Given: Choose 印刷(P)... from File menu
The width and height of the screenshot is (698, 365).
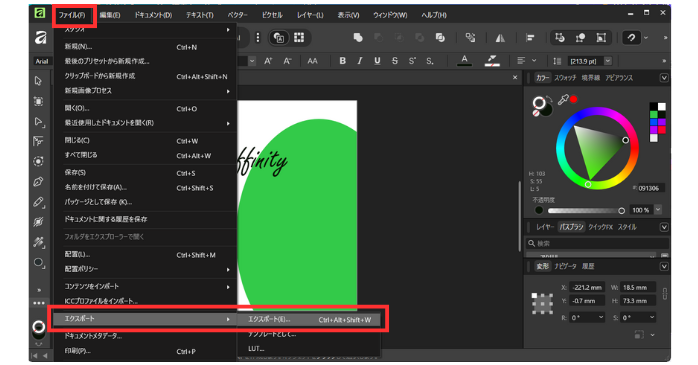Looking at the screenshot, I should [145, 351].
